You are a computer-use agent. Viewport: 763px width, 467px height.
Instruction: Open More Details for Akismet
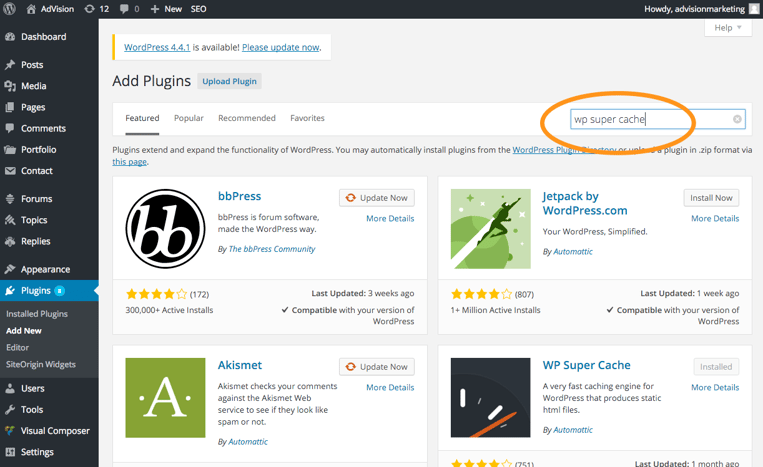pos(390,387)
